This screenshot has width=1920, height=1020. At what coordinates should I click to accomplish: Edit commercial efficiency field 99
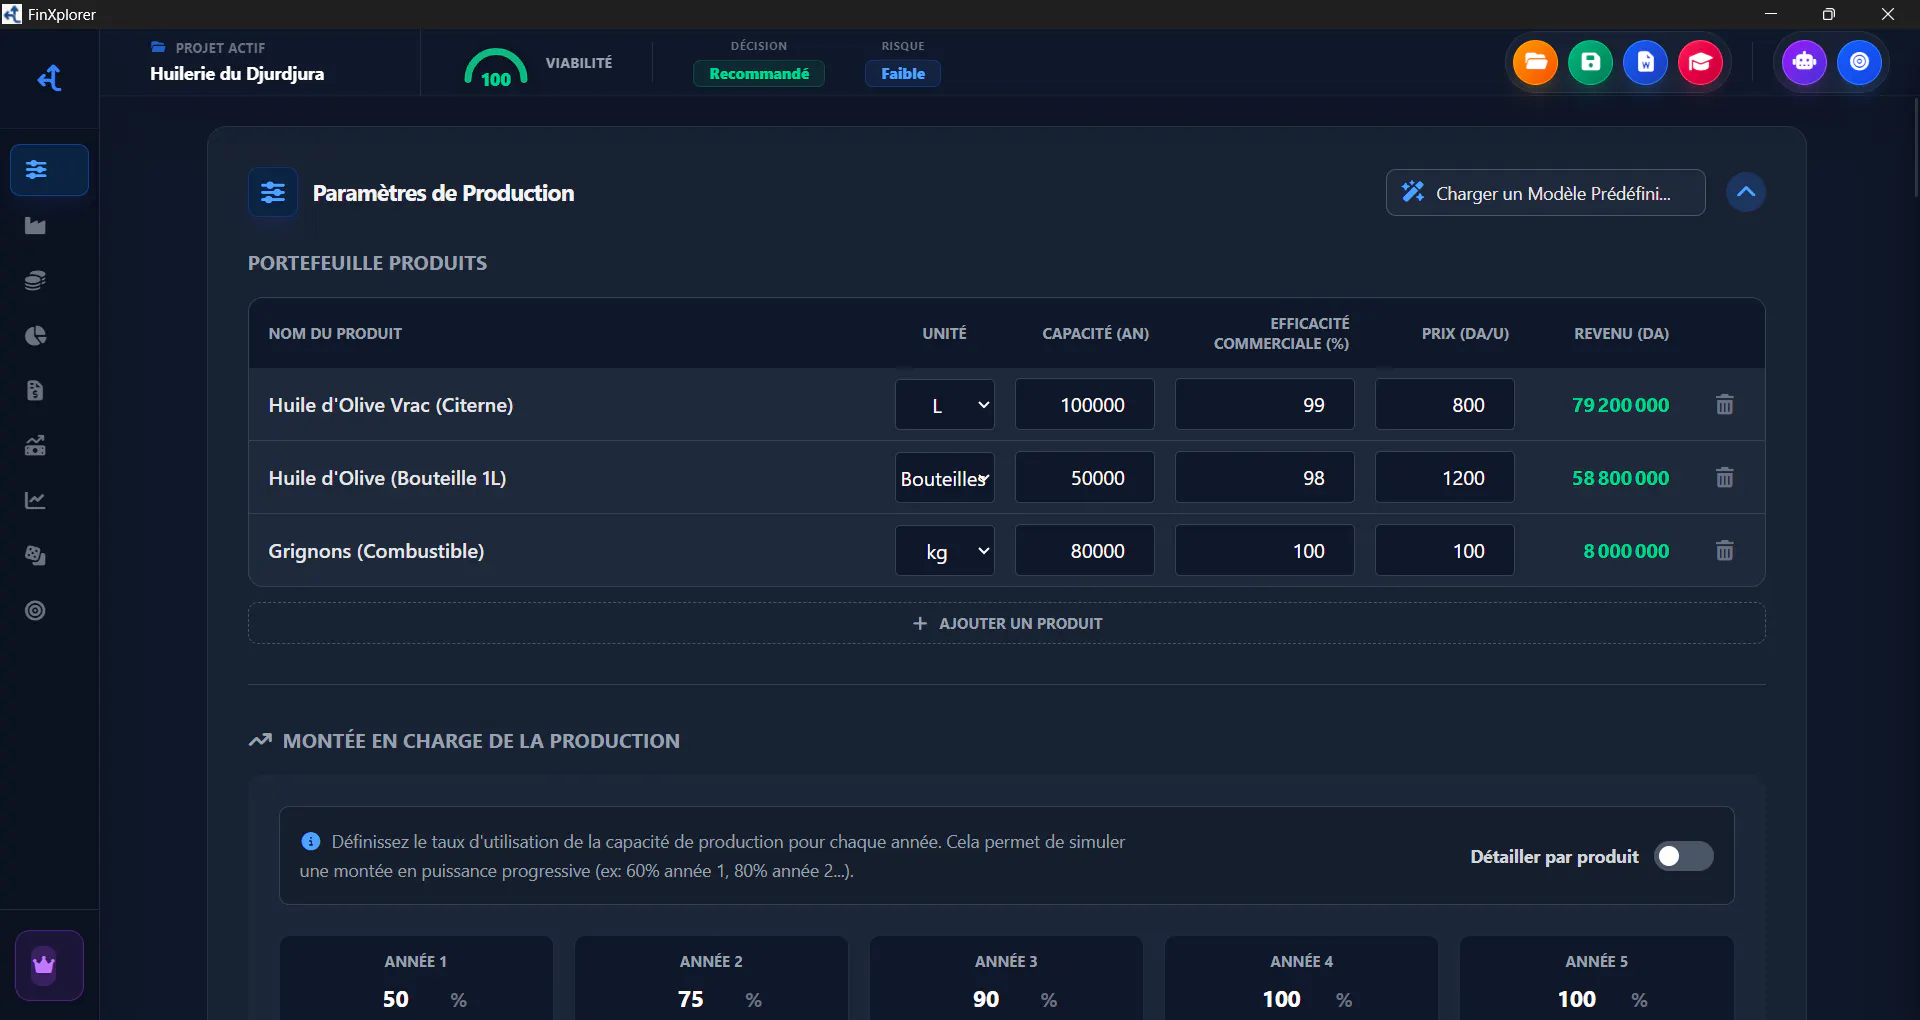(x=1265, y=405)
